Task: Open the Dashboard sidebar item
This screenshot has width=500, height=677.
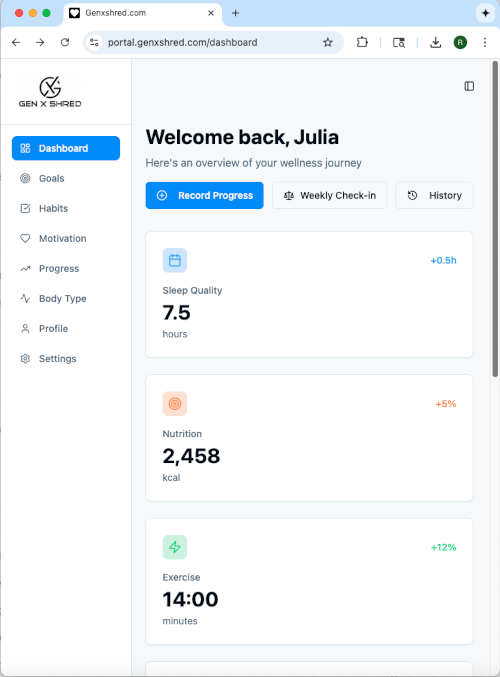Action: [x=66, y=148]
